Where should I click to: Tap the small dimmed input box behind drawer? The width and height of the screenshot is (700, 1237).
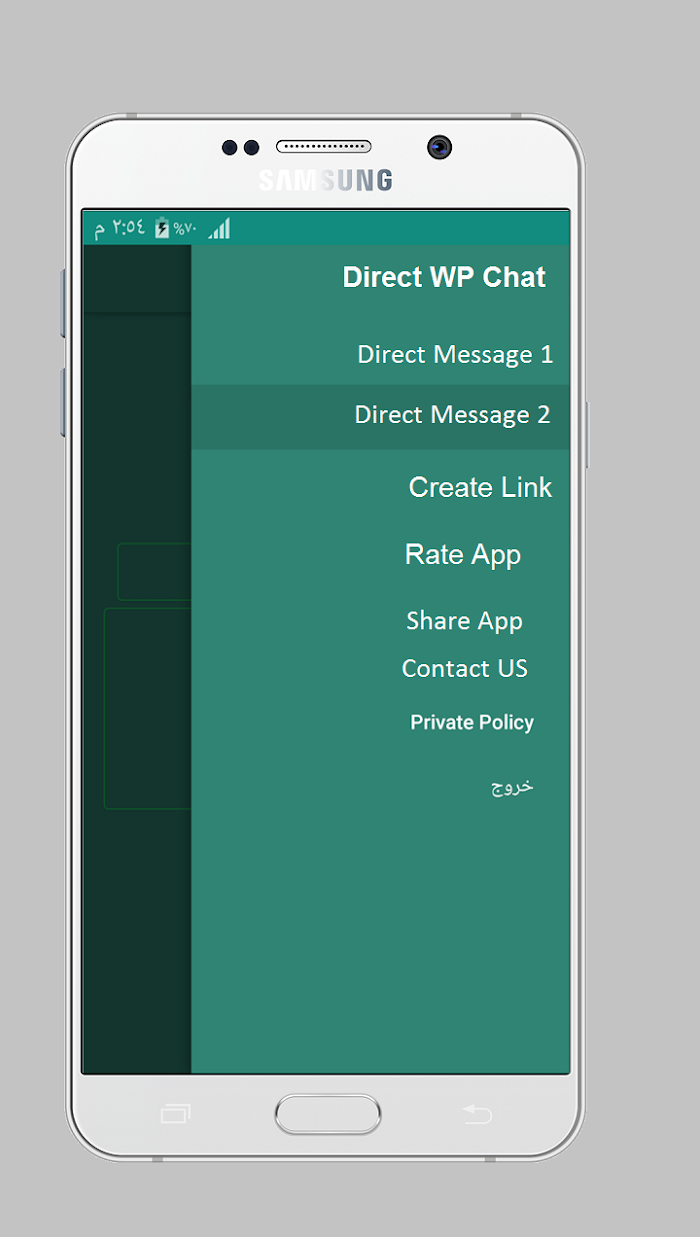[154, 572]
